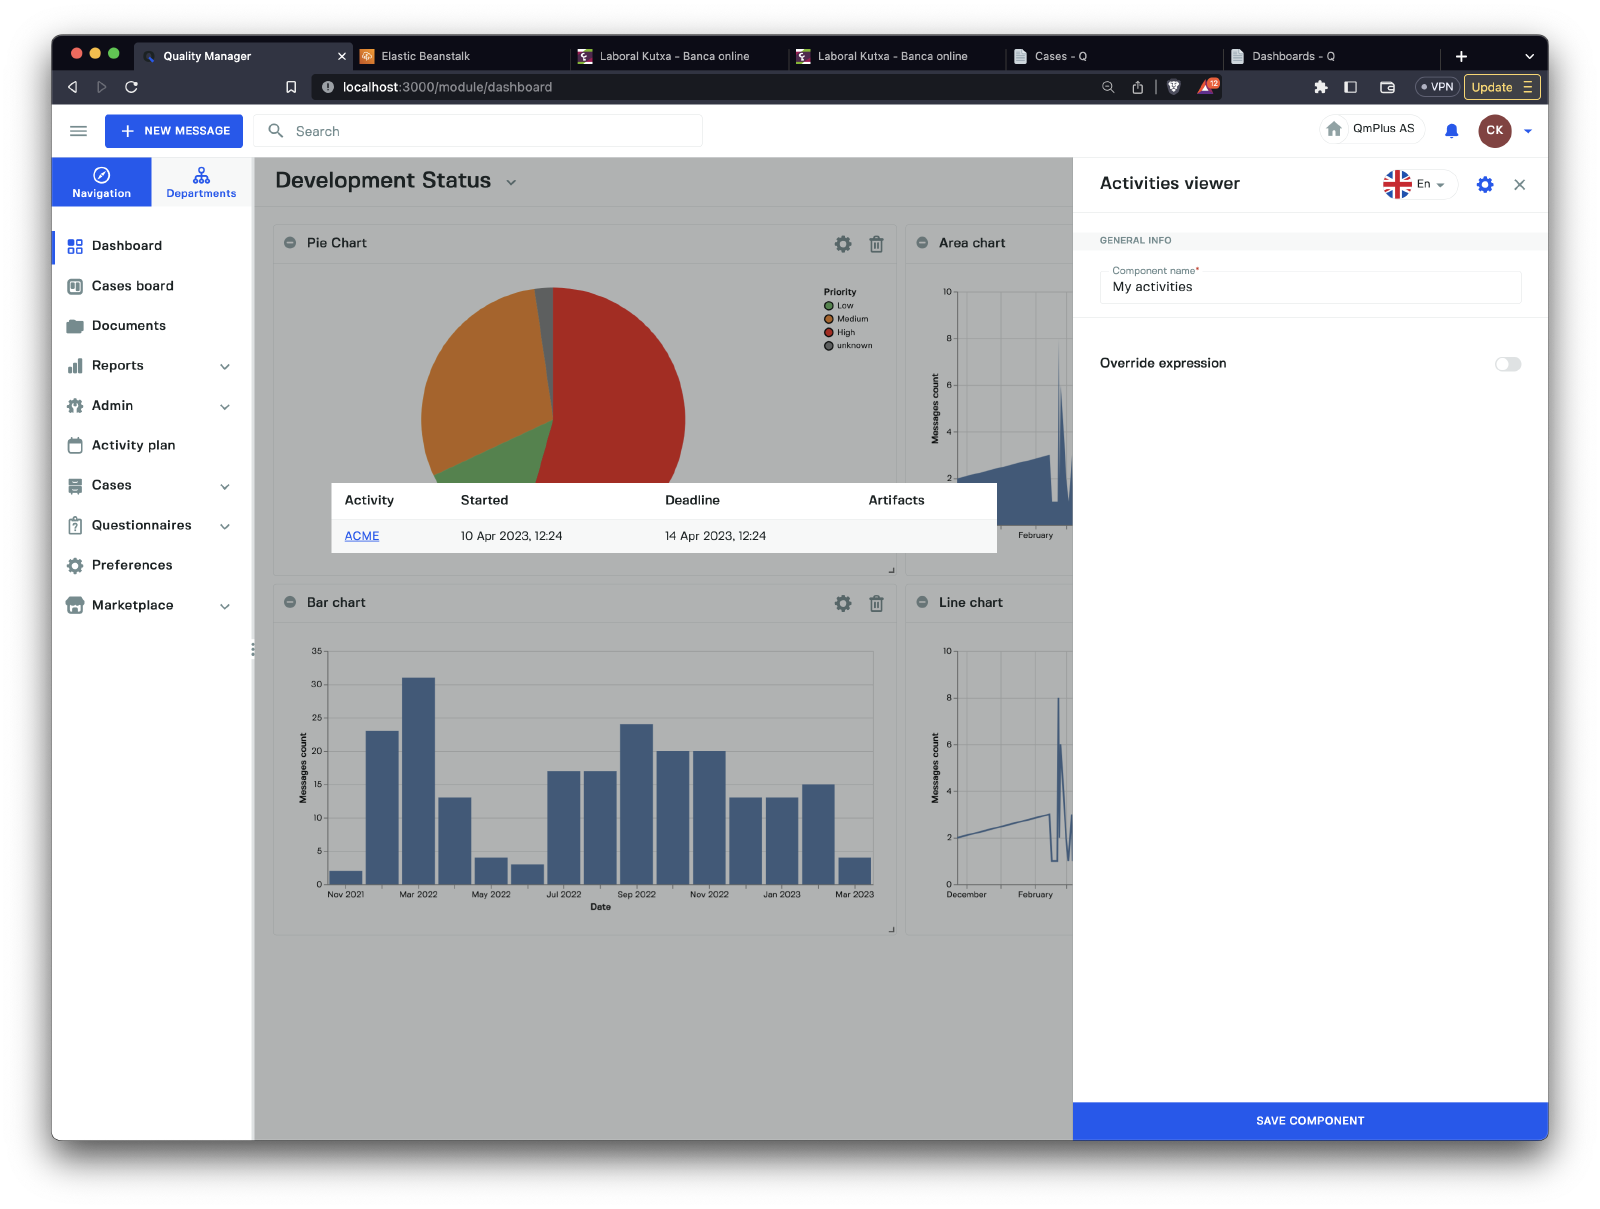Open the ACME activity link
Viewport: 1600px width, 1209px height.
click(362, 536)
